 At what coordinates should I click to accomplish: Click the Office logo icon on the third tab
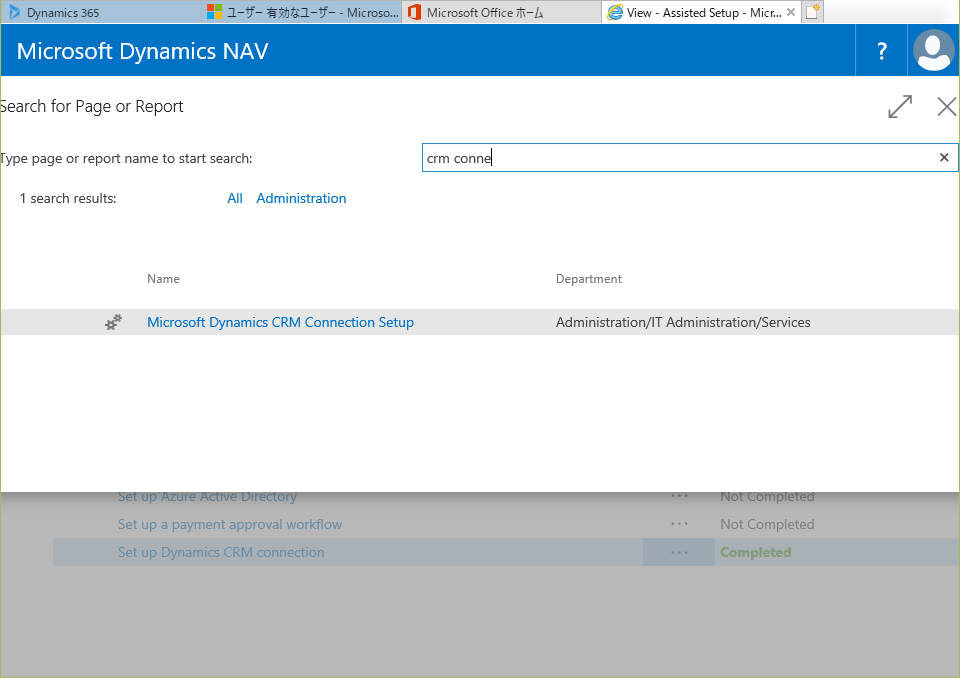[x=414, y=12]
